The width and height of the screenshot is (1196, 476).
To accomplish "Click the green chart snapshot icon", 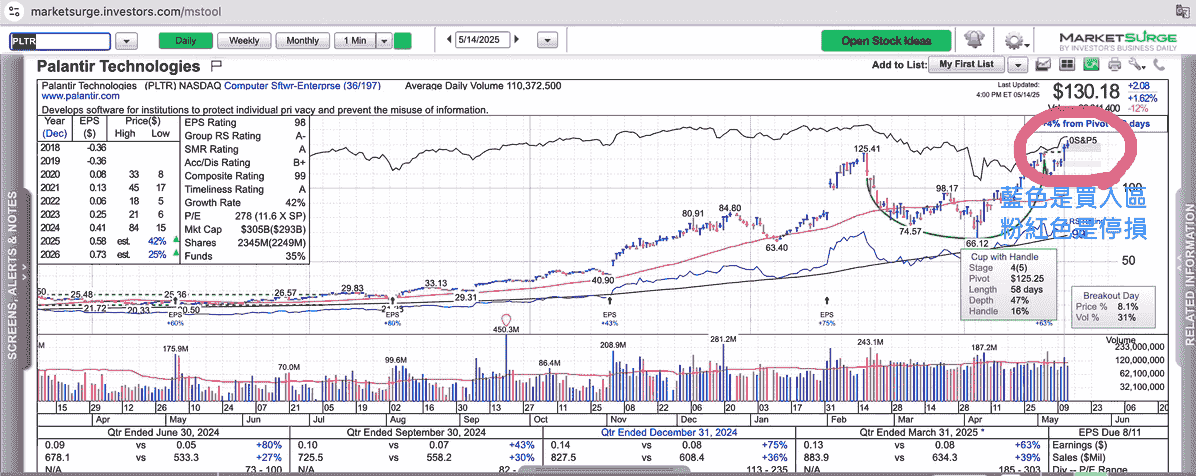I will [1091, 65].
